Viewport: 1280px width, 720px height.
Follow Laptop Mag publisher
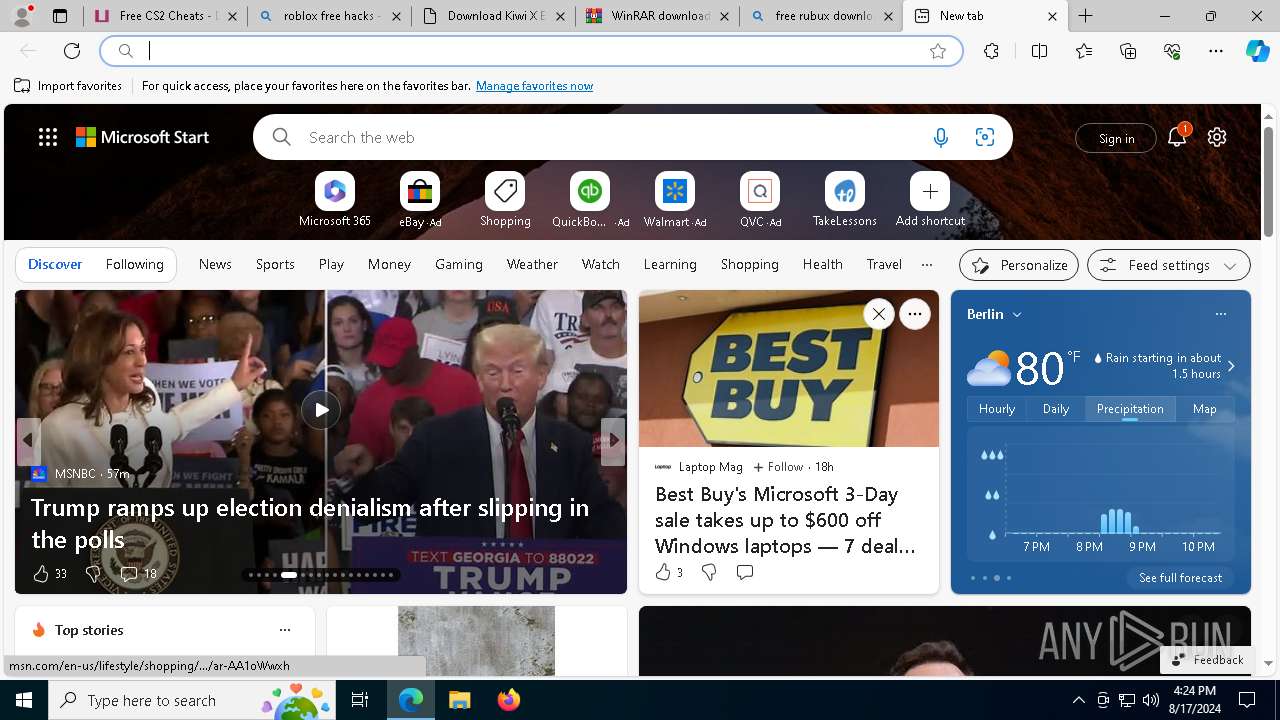(778, 467)
